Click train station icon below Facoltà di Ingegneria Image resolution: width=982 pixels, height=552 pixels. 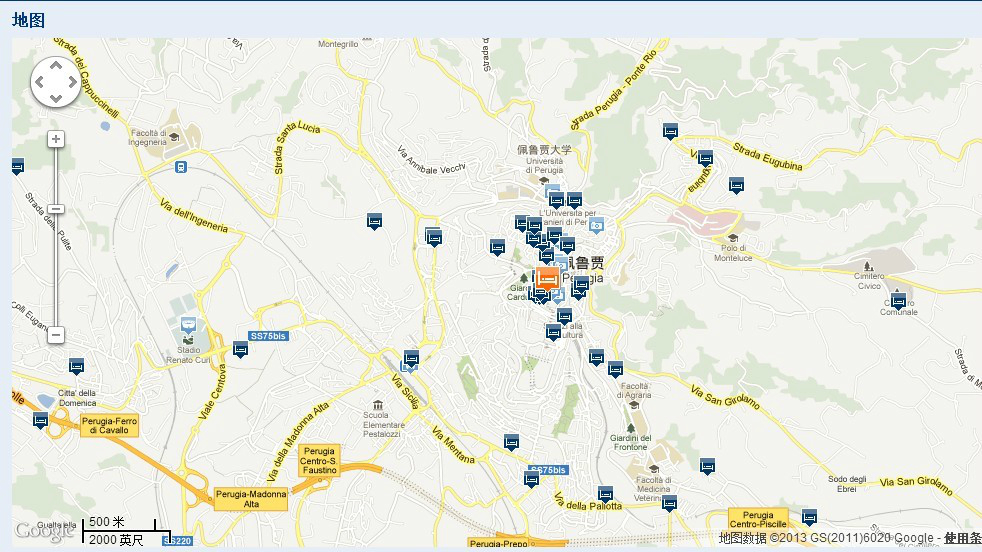(180, 167)
